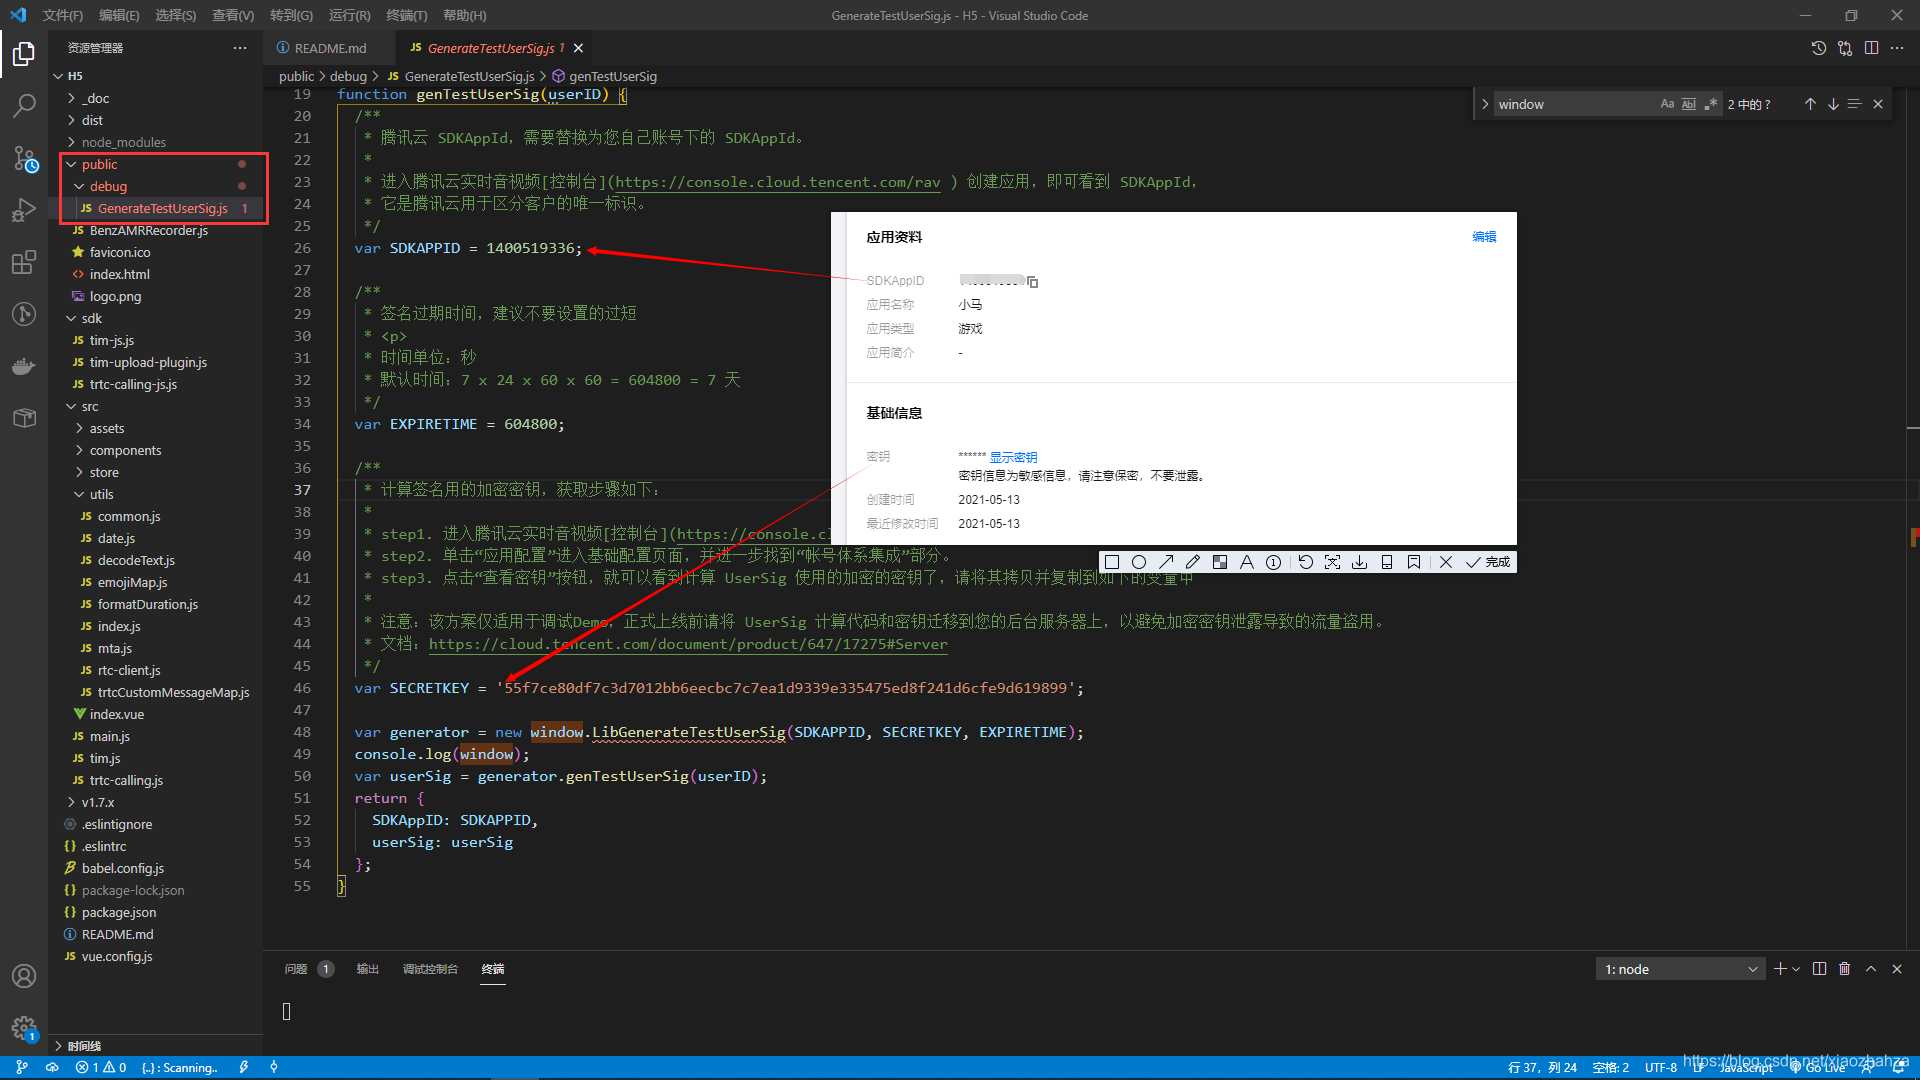Select the numbered marker tool
This screenshot has height=1080, width=1920.
[x=1274, y=562]
